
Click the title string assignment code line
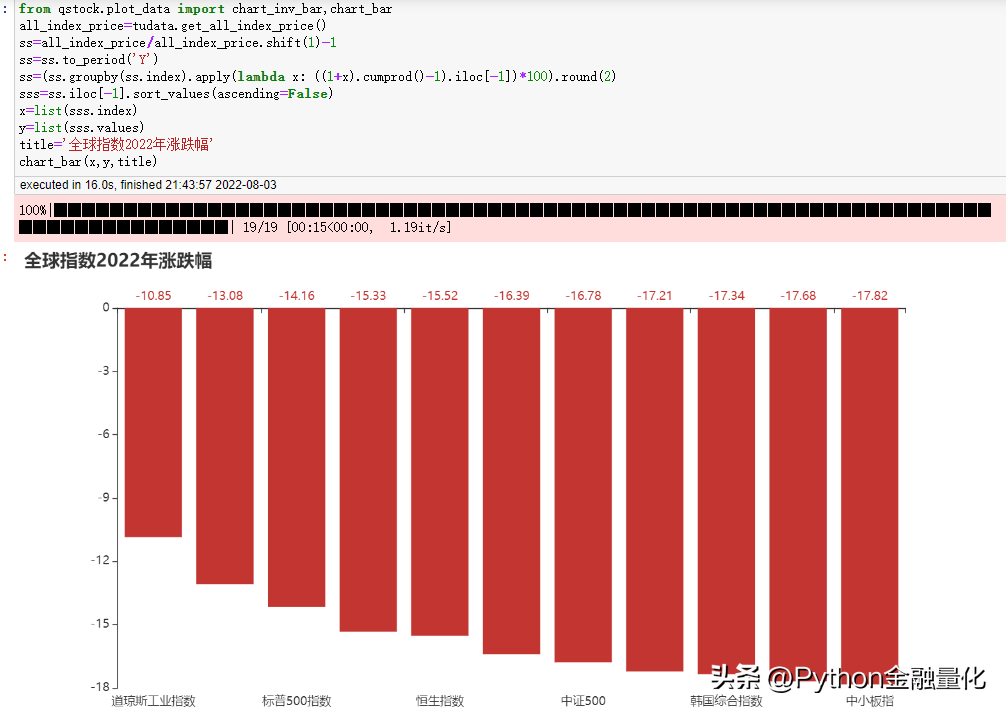pyautogui.click(x=115, y=144)
